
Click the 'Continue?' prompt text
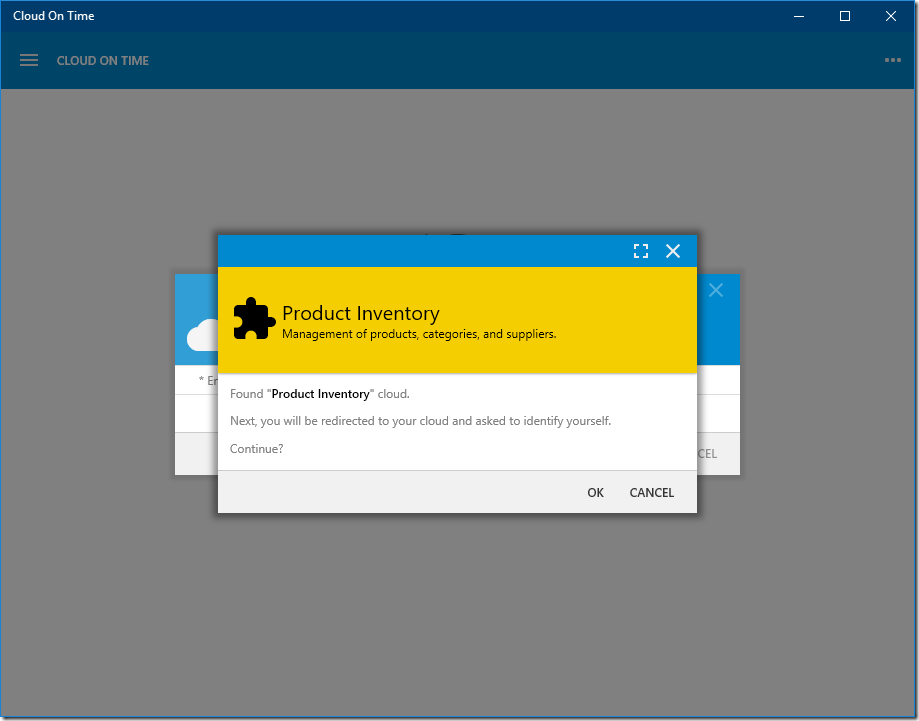[256, 449]
